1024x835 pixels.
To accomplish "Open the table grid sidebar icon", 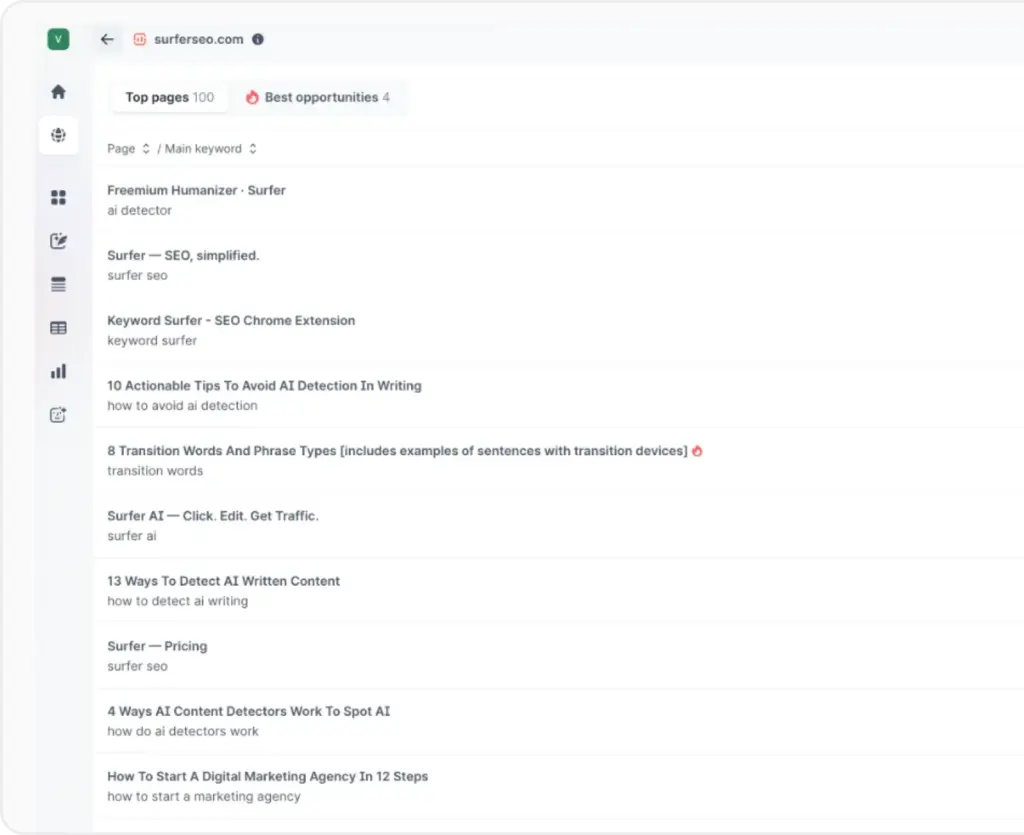I will [58, 328].
